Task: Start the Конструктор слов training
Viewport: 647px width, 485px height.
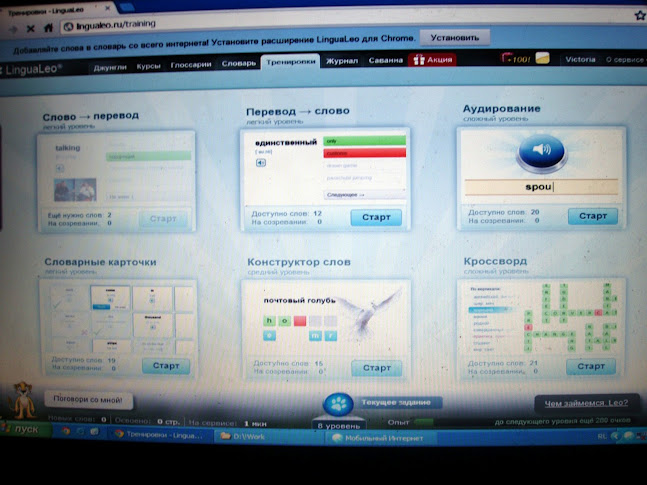Action: click(376, 368)
